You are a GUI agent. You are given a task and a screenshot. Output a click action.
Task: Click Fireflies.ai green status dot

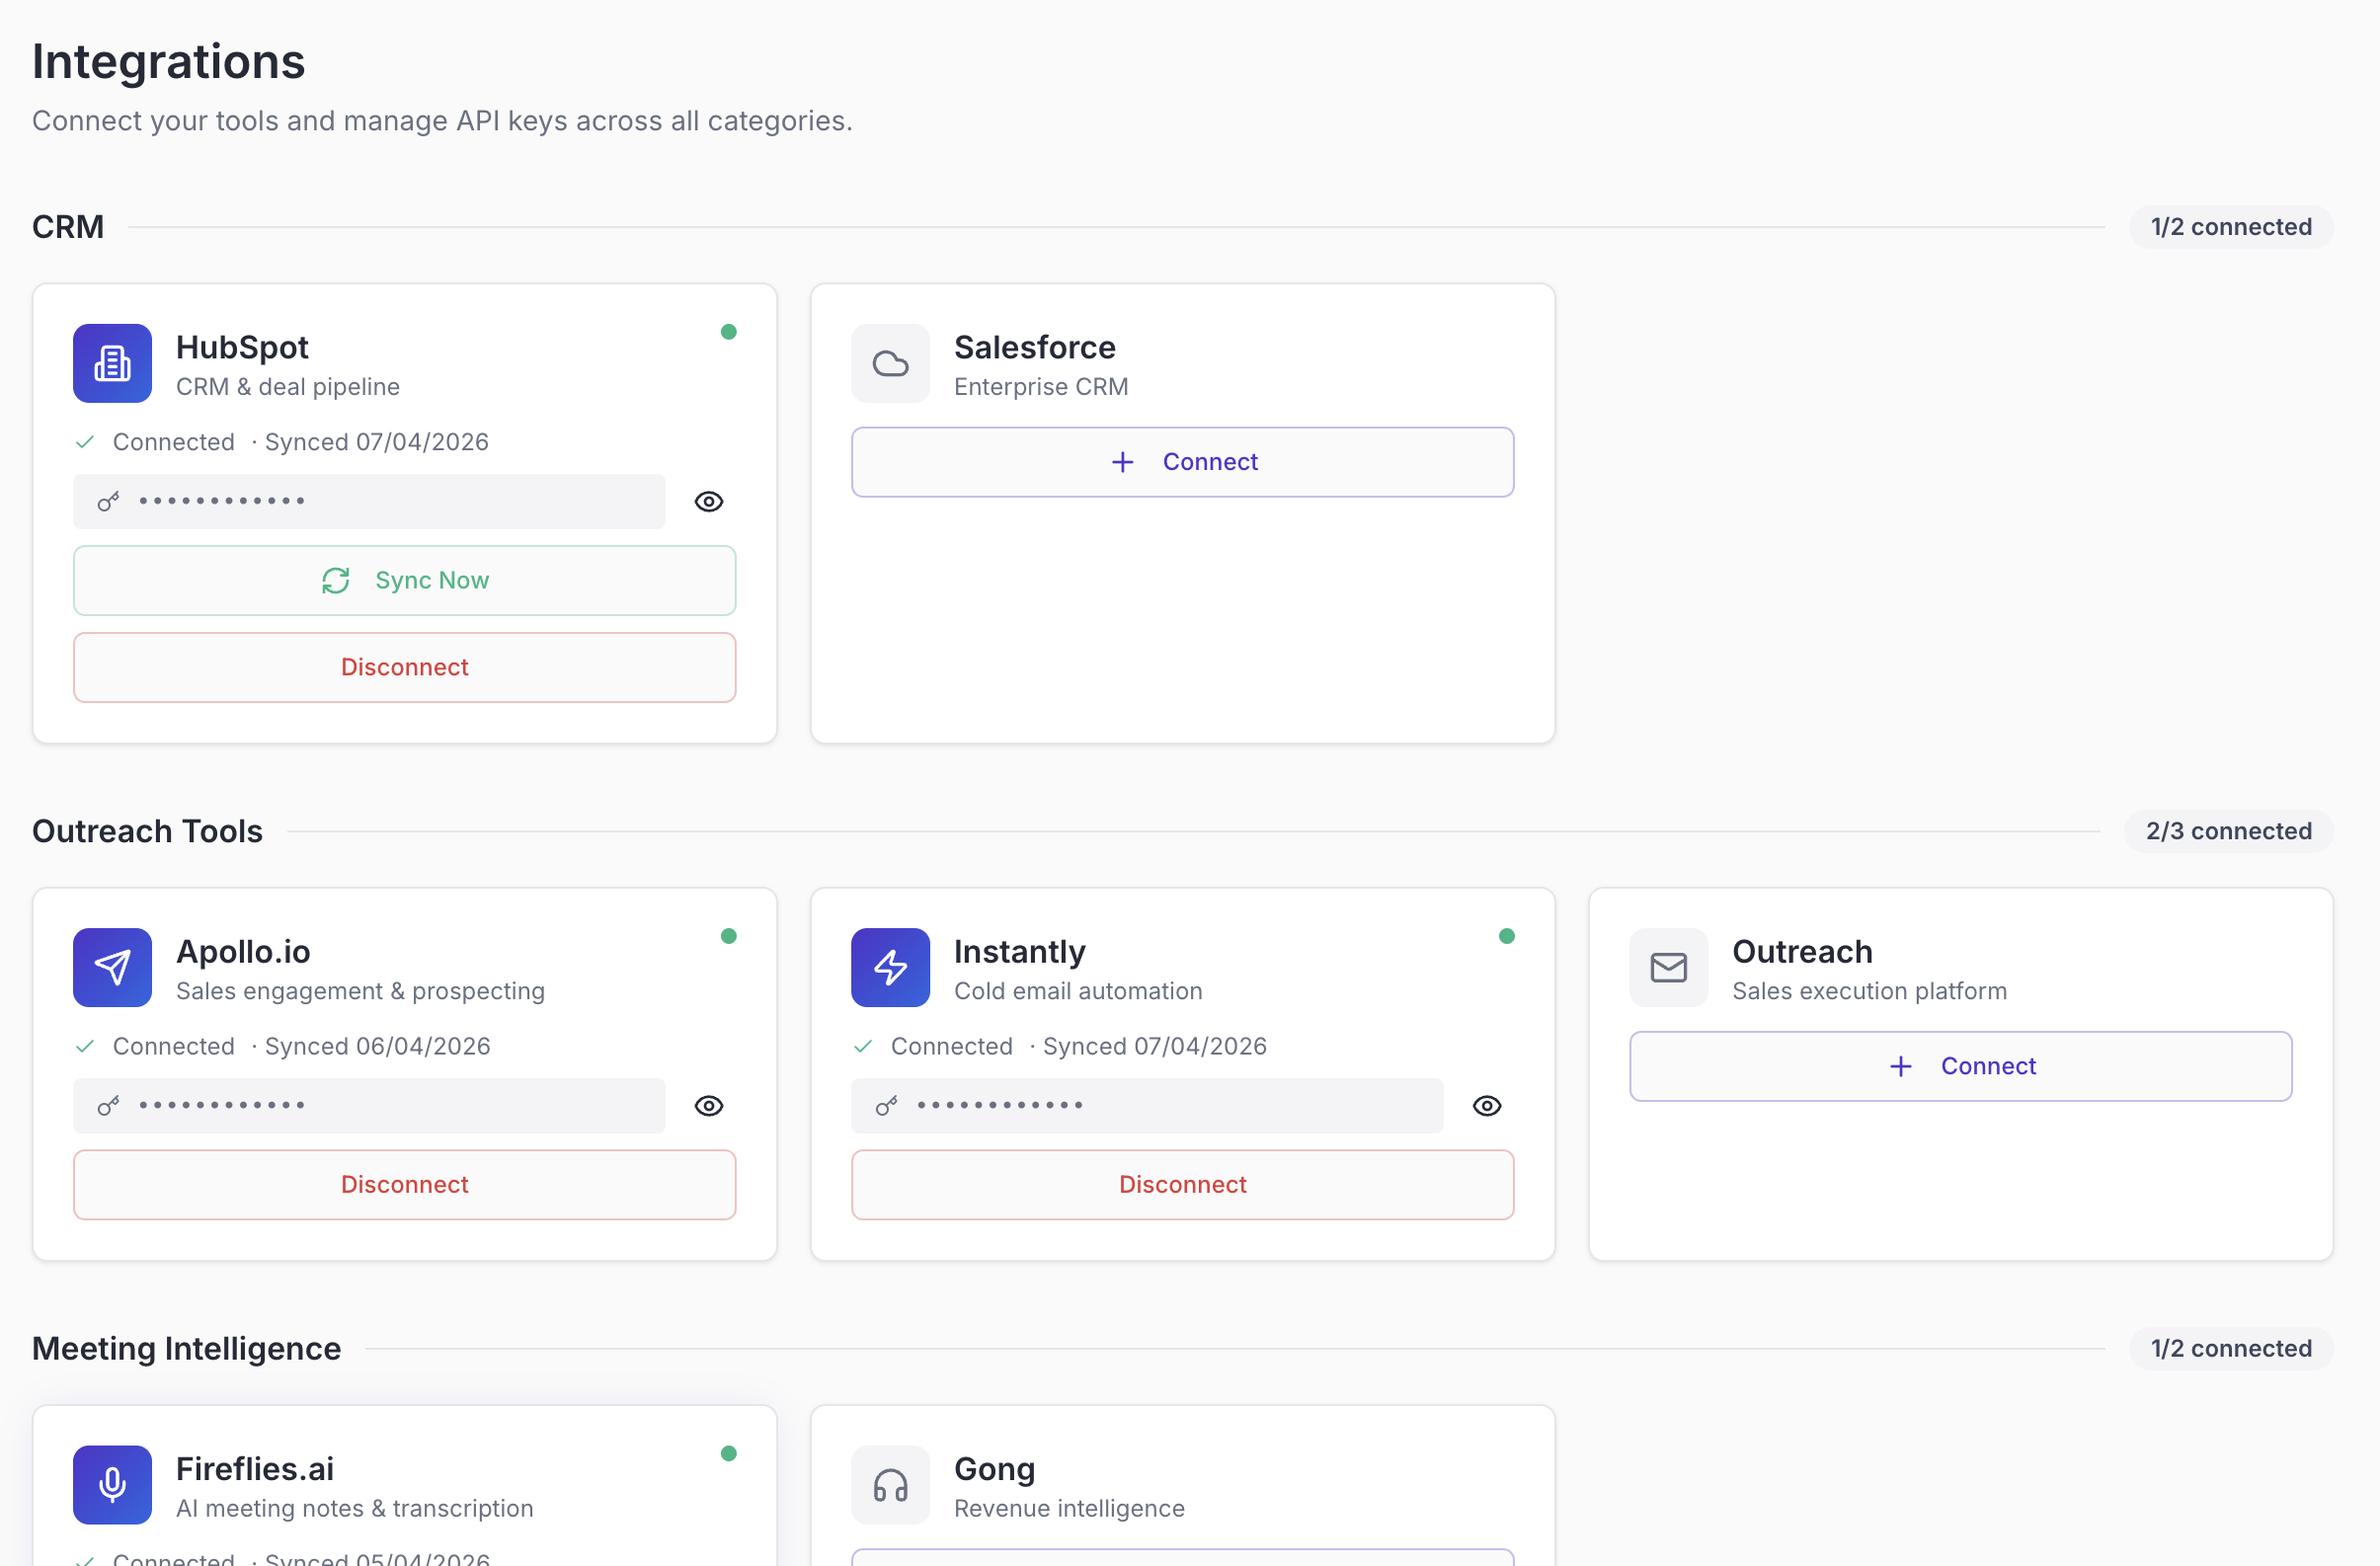[x=729, y=1453]
